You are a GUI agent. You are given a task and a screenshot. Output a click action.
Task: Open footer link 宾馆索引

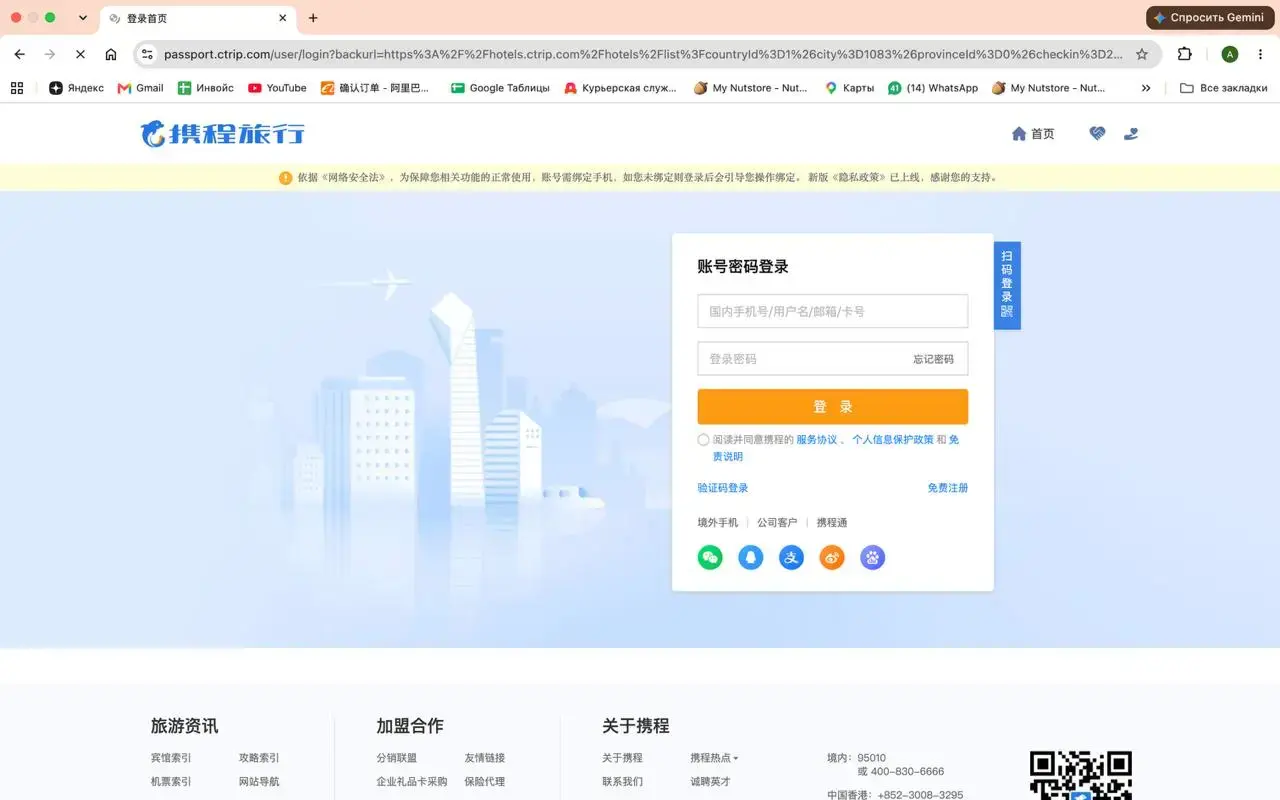pyautogui.click(x=171, y=758)
